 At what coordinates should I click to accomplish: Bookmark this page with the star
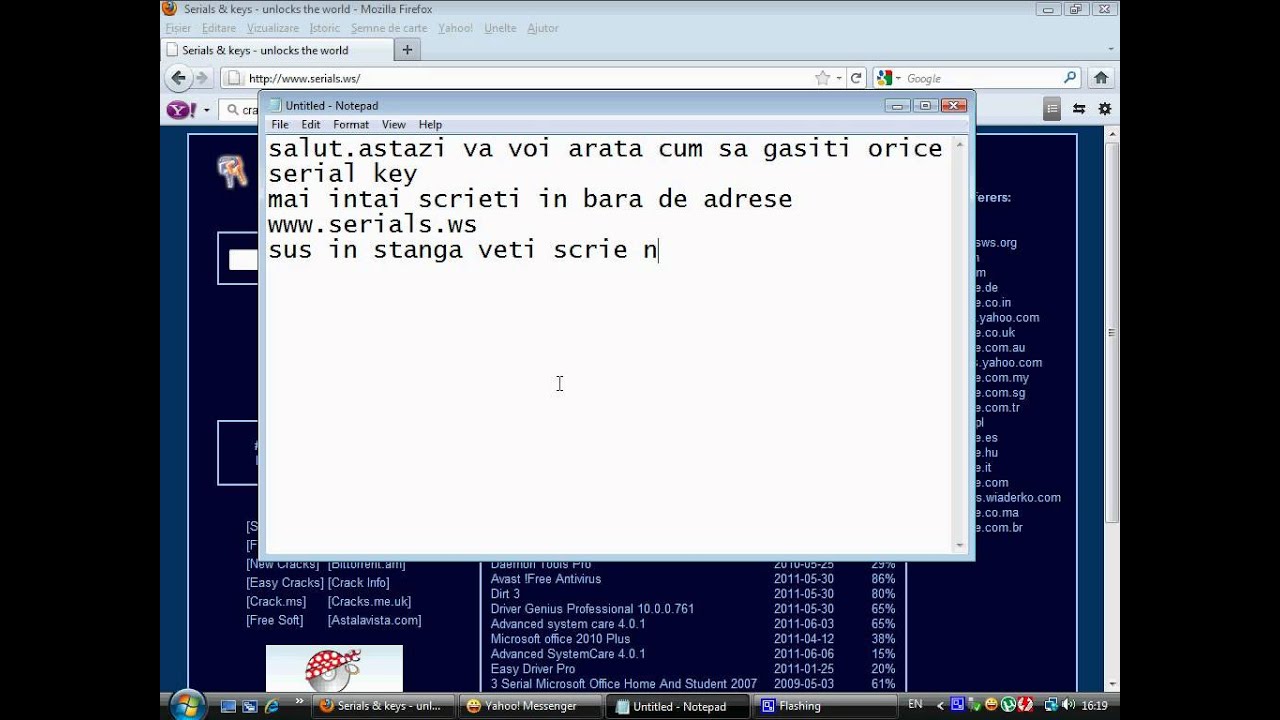(x=822, y=78)
